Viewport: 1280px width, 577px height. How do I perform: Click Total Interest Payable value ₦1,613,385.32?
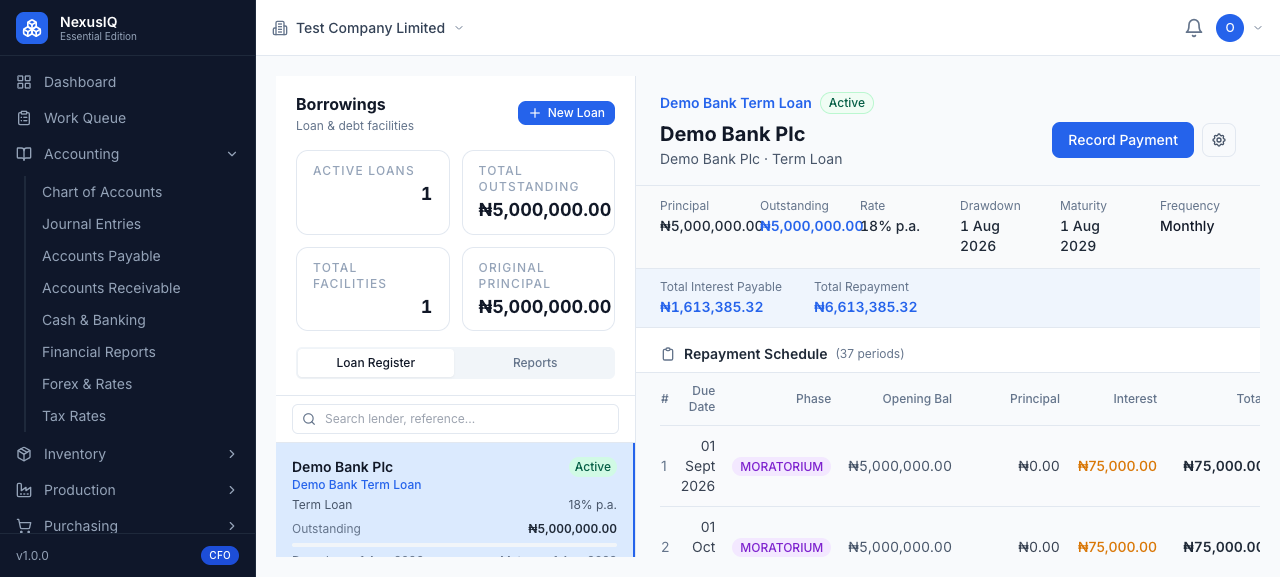tap(711, 307)
